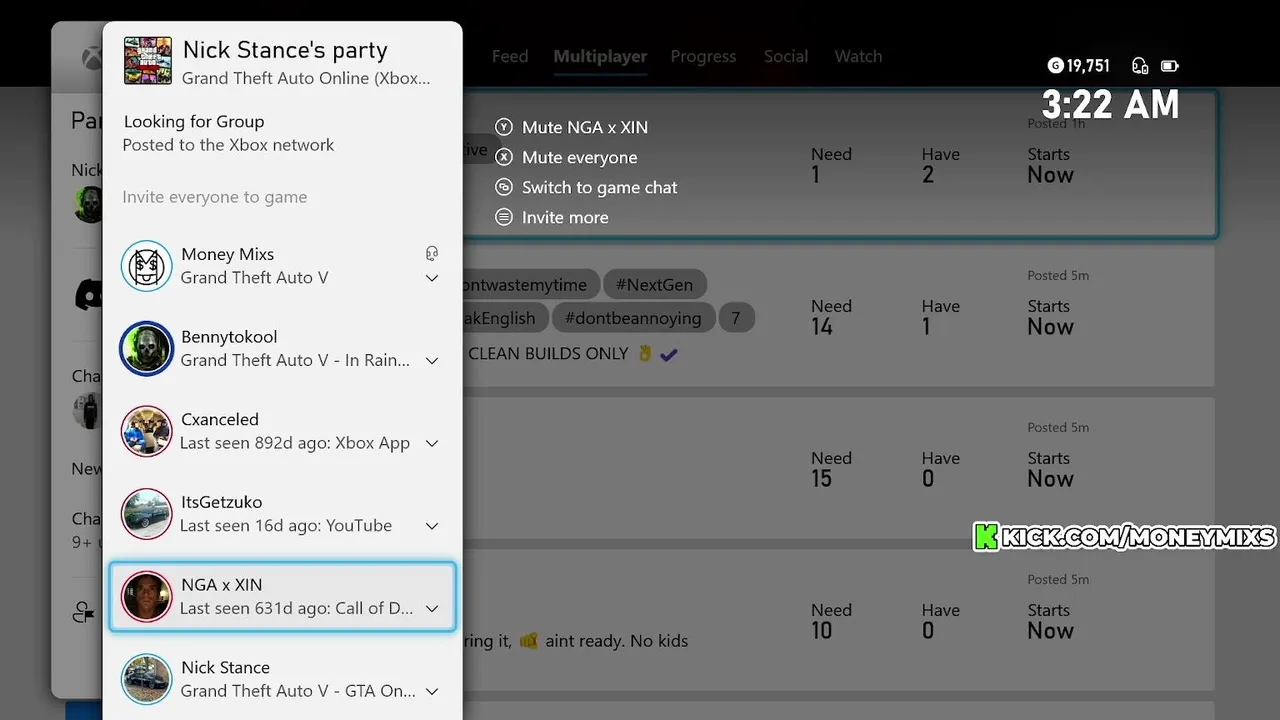This screenshot has width=1280, height=720.
Task: Open Money Mixs profile avatar
Action: (x=146, y=266)
